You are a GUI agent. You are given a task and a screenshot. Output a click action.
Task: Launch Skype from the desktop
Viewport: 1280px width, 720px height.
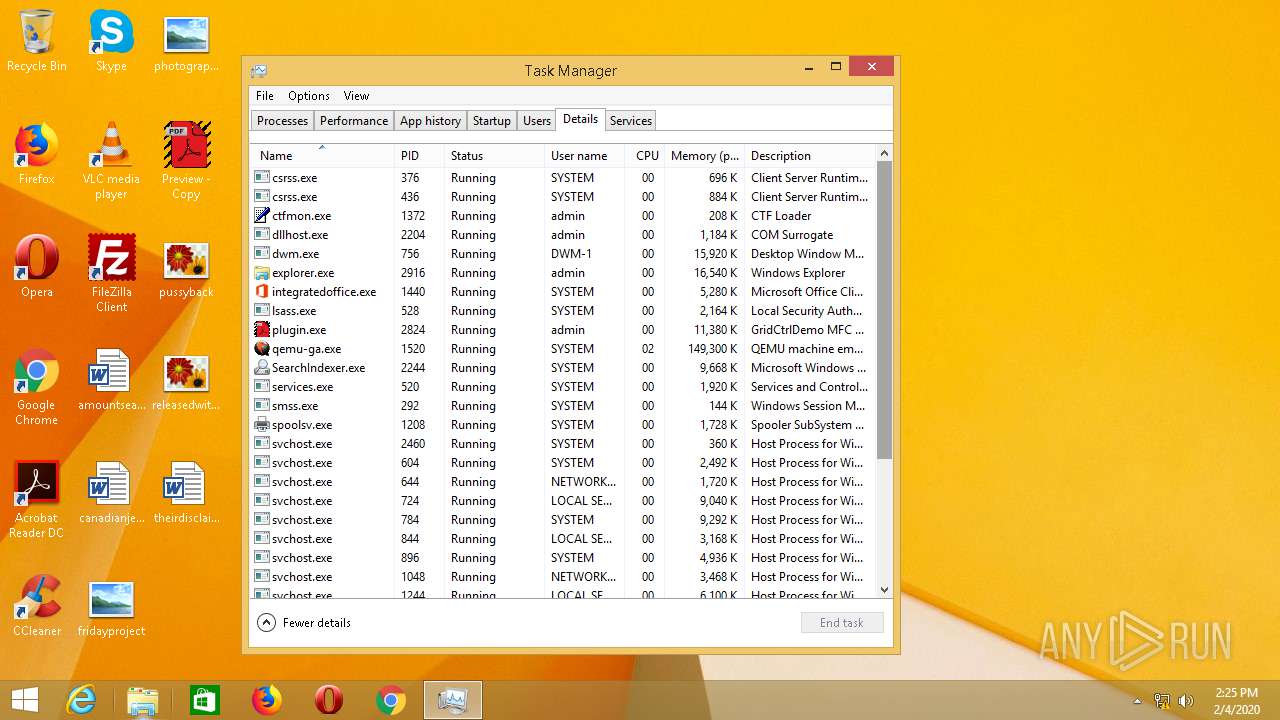click(x=111, y=41)
